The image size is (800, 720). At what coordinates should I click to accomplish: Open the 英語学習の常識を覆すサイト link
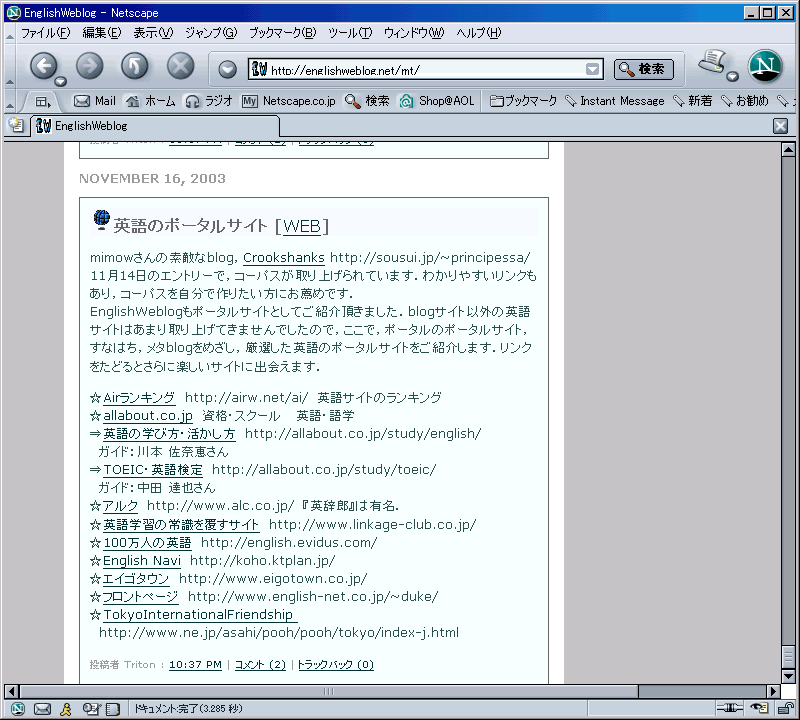(181, 525)
